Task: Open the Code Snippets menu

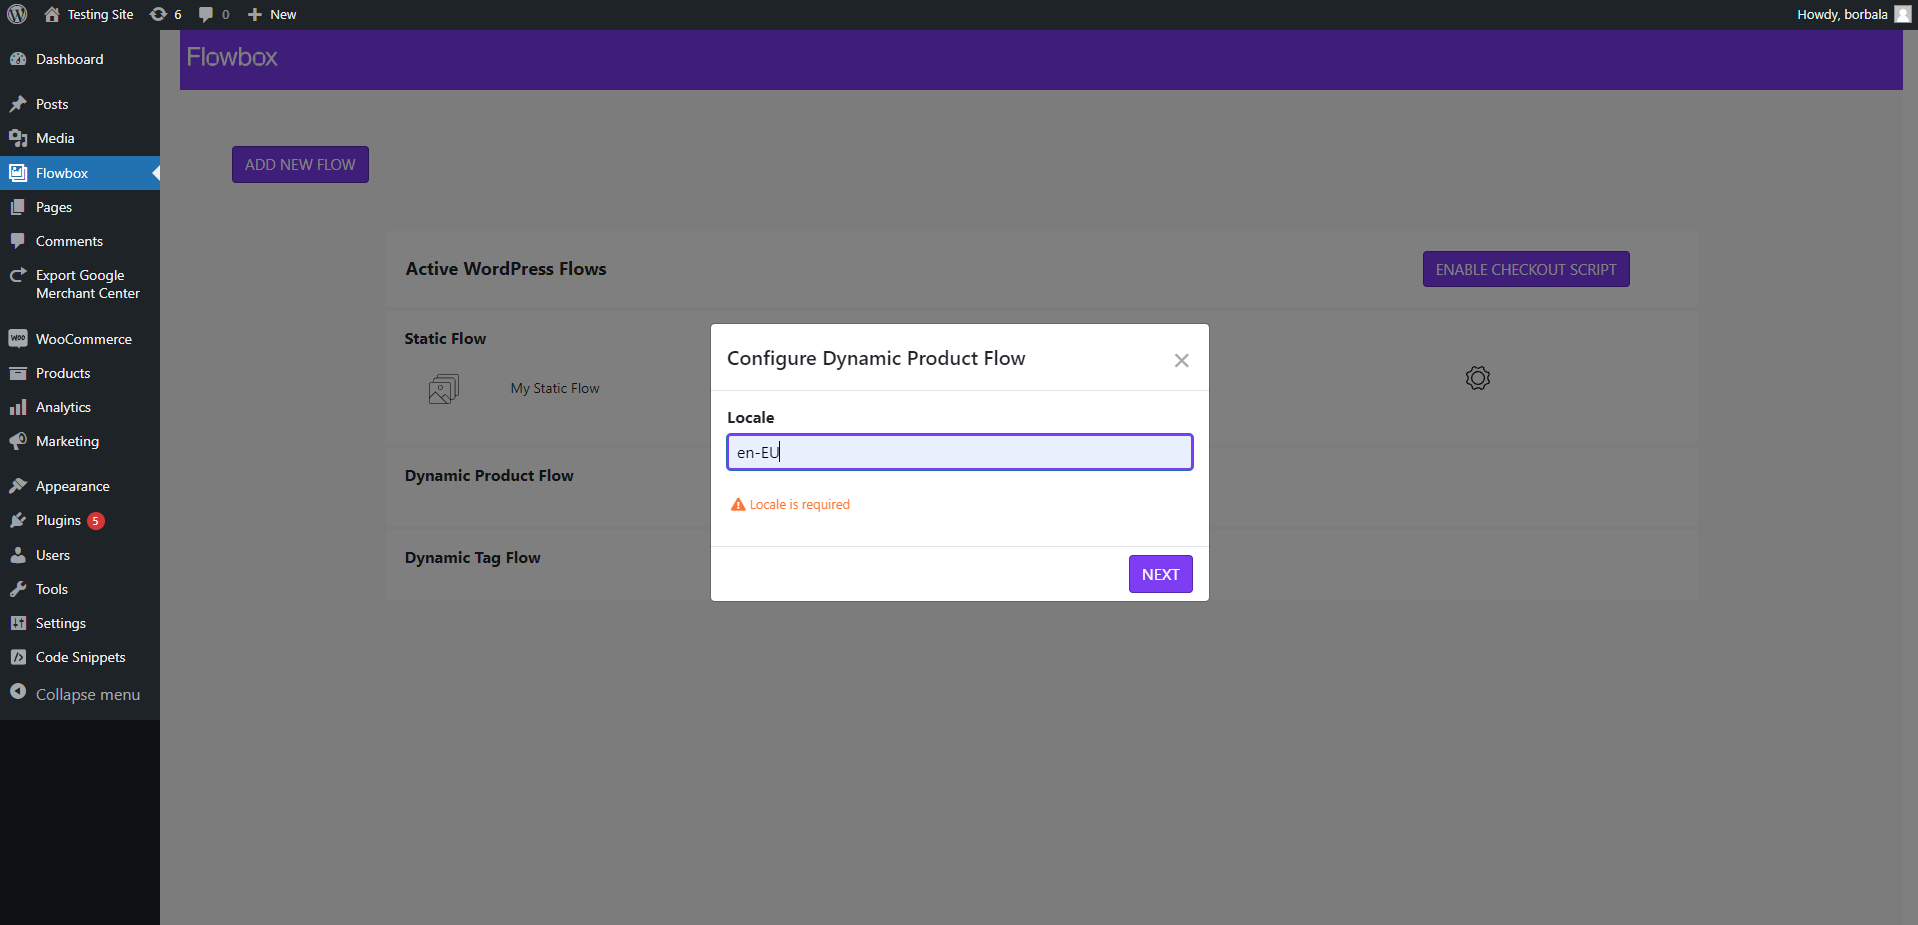Action: pyautogui.click(x=80, y=657)
